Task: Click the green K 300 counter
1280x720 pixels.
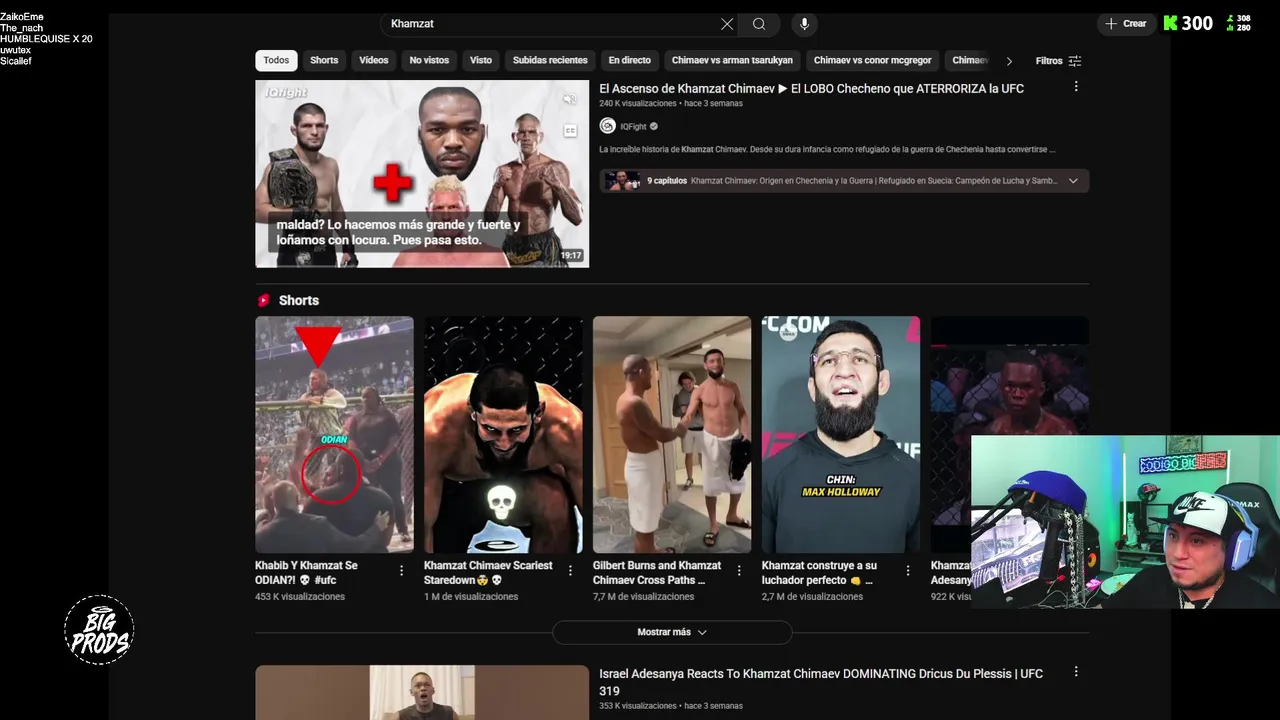Action: click(1188, 24)
